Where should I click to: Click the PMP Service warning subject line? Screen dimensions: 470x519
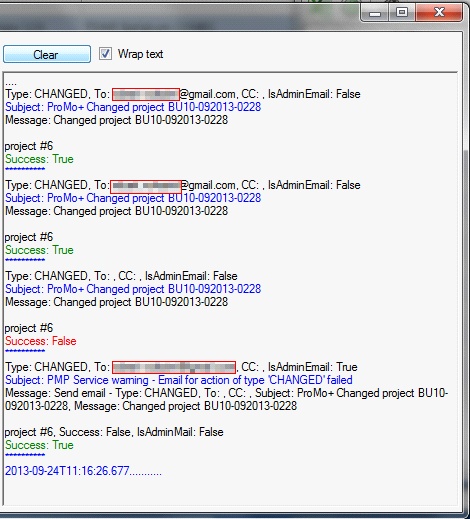(x=179, y=380)
